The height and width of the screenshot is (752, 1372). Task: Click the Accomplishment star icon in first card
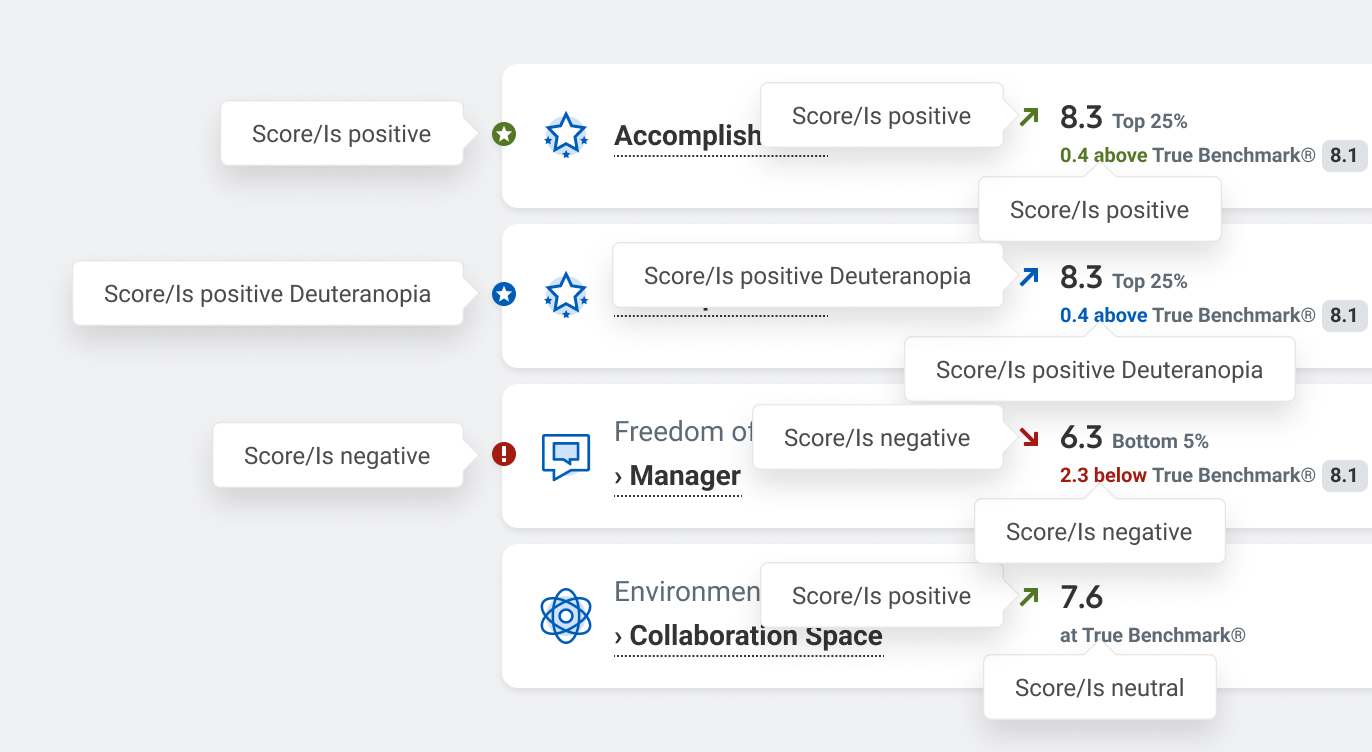tap(566, 135)
